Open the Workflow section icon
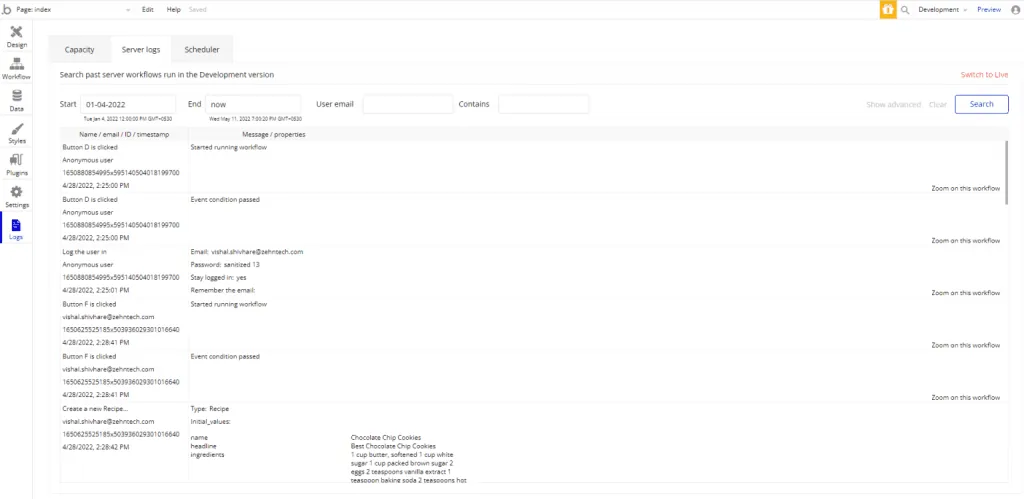Viewport: 1024px width, 499px height. click(x=16, y=69)
